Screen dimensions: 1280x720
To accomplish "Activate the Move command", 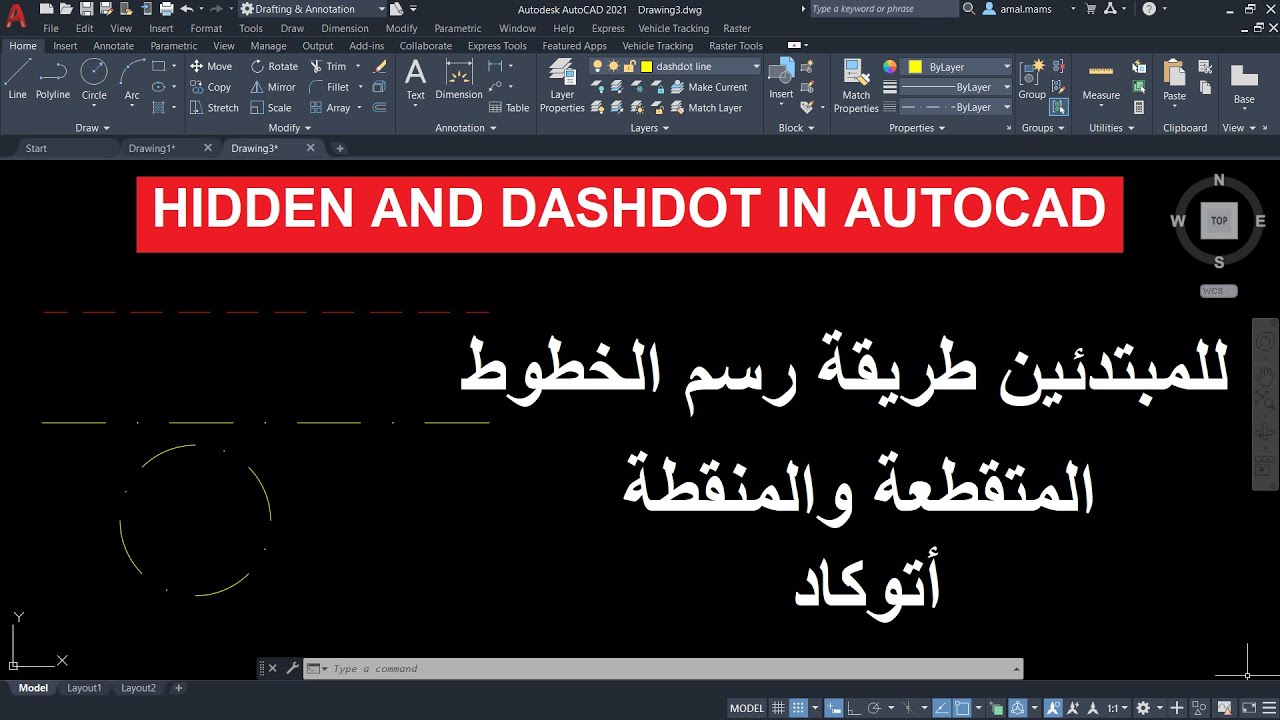I will pyautogui.click(x=211, y=66).
